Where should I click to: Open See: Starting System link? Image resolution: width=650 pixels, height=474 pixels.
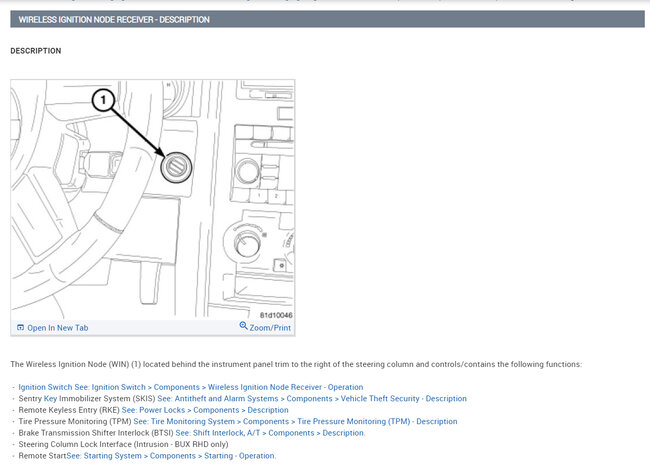tap(104, 456)
